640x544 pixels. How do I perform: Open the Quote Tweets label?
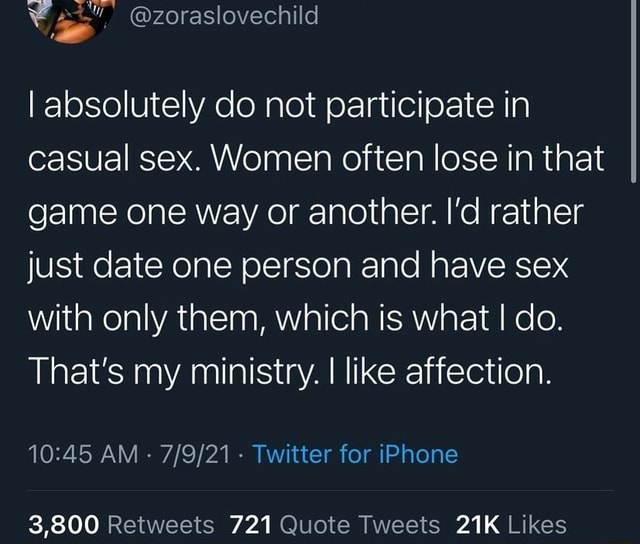point(360,524)
